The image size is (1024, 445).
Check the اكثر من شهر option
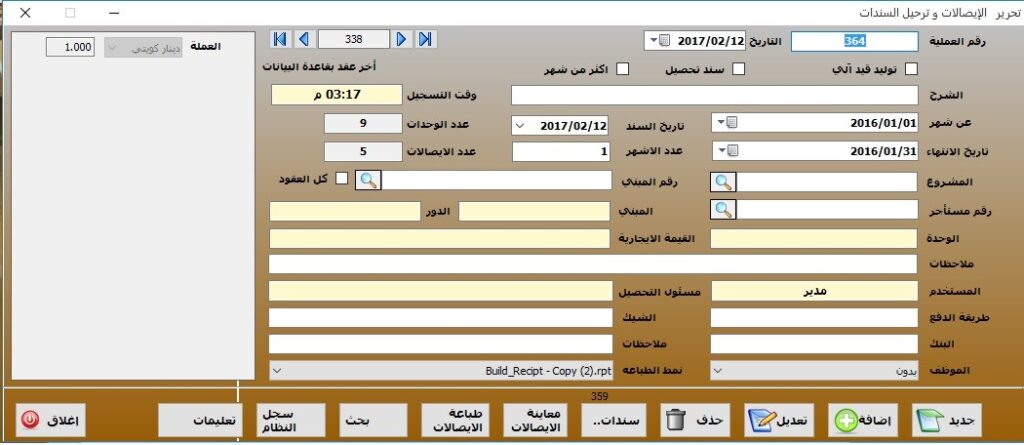pyautogui.click(x=623, y=69)
